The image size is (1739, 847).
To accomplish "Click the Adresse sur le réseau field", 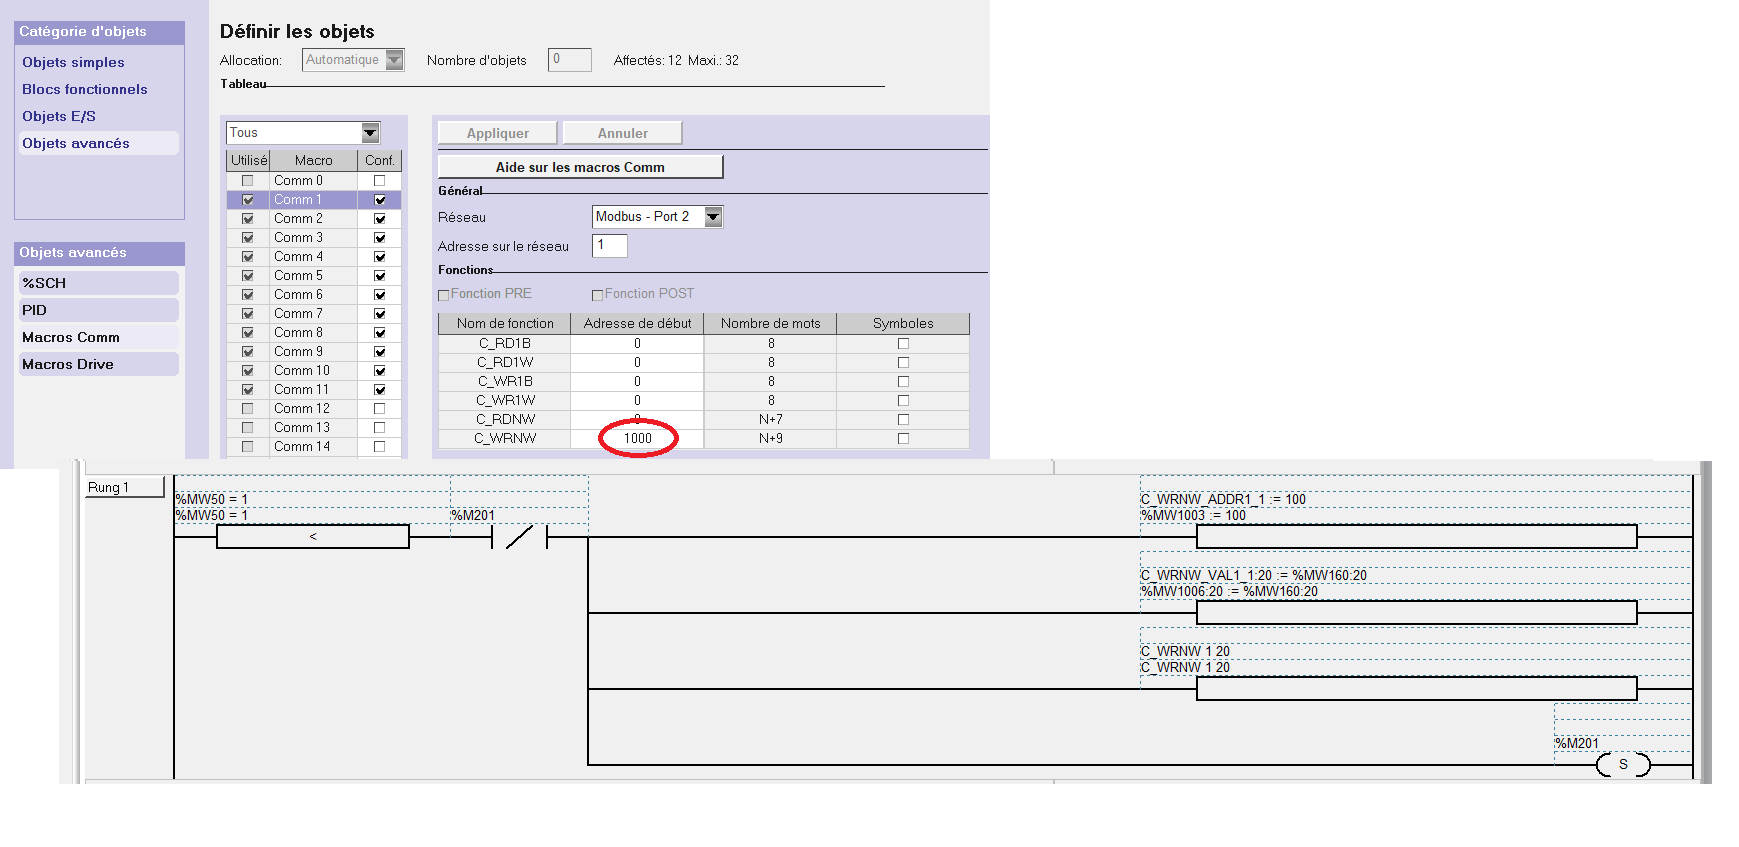I will point(609,246).
